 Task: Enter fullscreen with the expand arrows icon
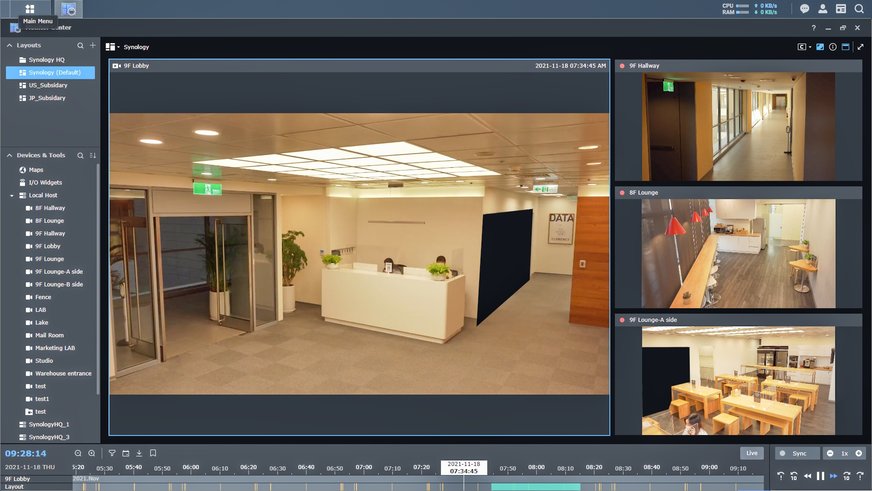coord(860,46)
